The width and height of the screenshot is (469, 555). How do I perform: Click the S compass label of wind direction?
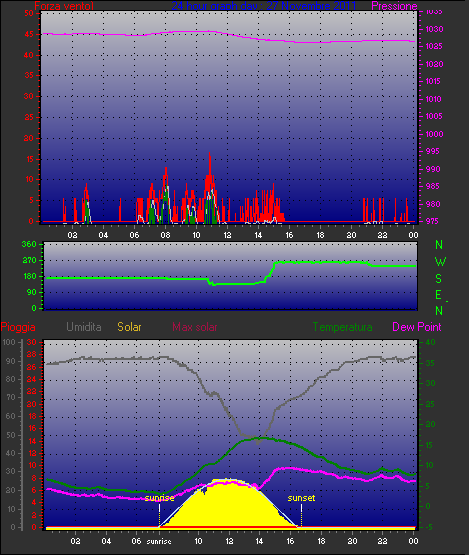pyautogui.click(x=439, y=279)
